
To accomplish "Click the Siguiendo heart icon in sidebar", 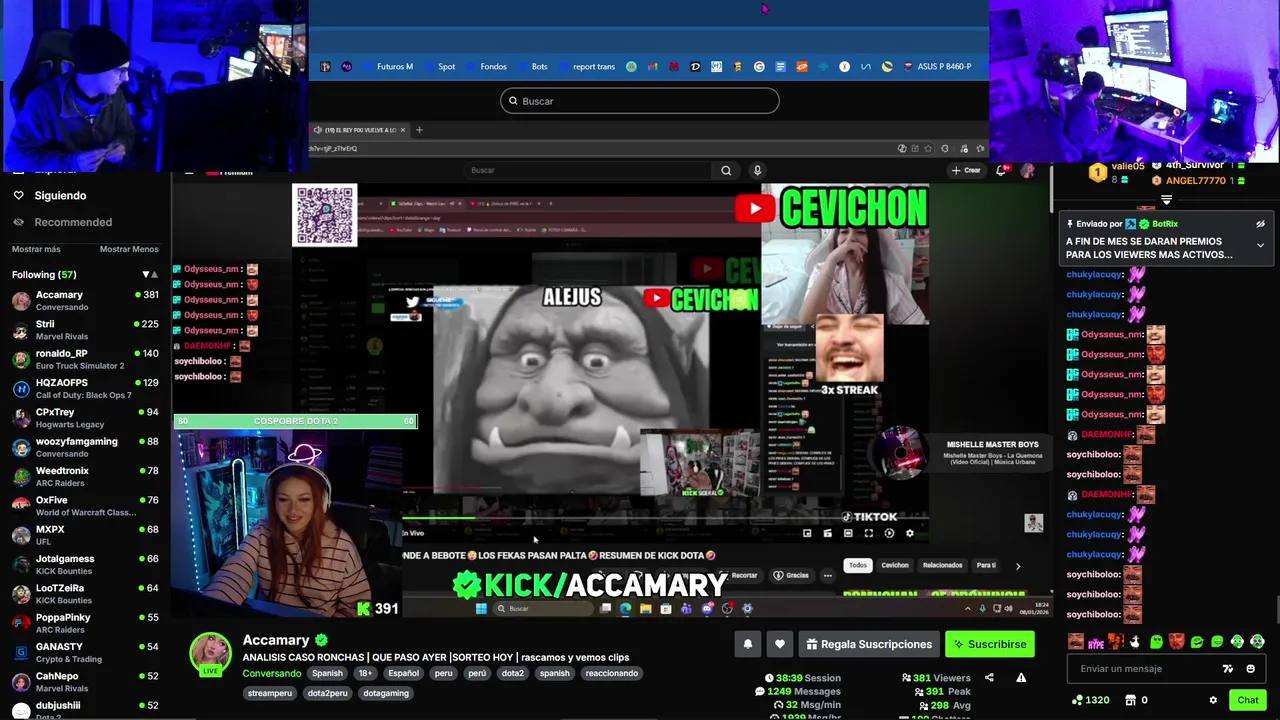I will tap(18, 195).
